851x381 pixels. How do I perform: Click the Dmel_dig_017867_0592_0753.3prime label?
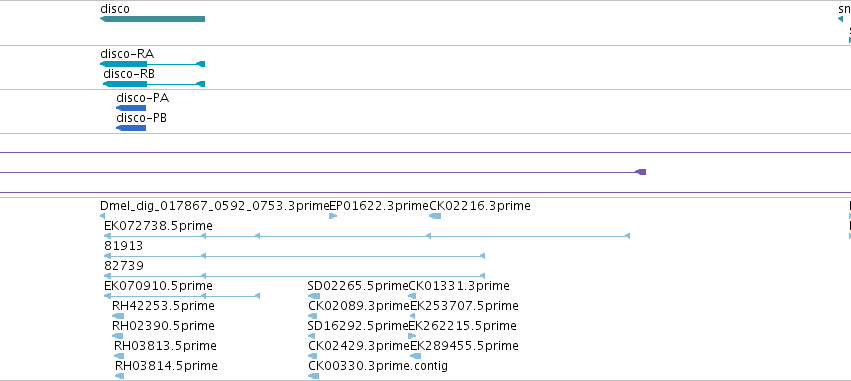[x=215, y=206]
